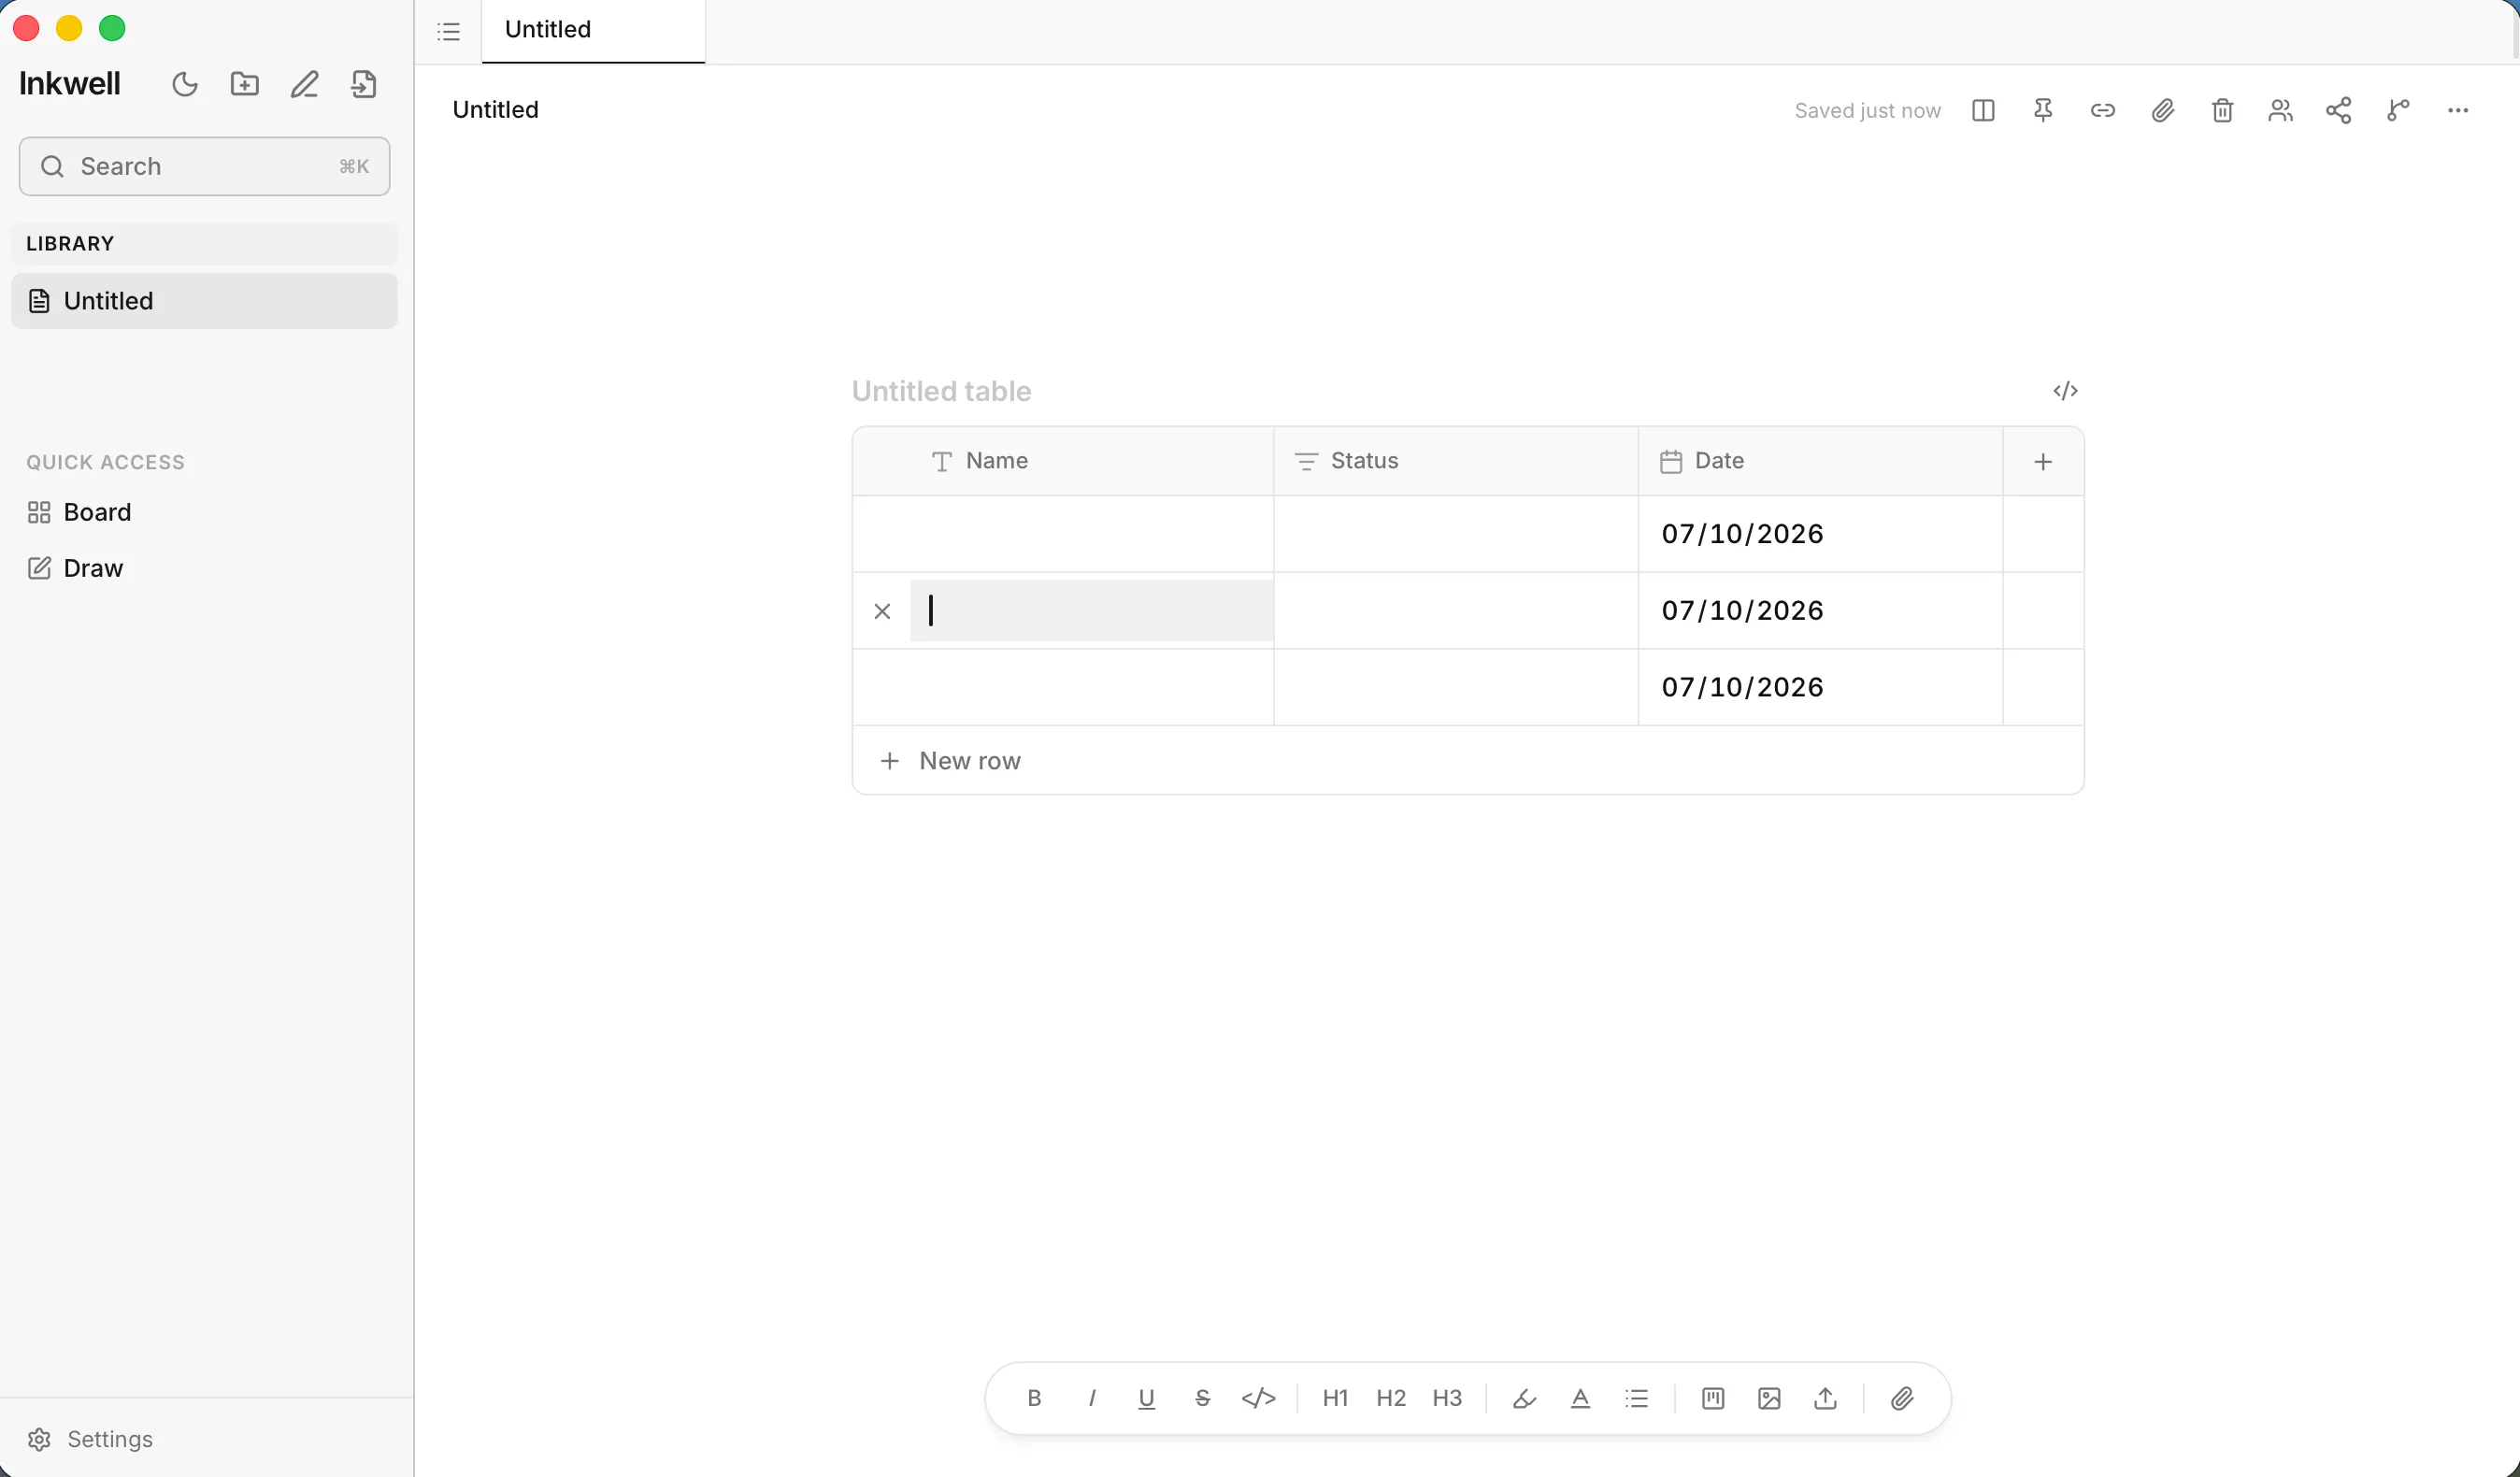Toggle the outline list icon beside tab
Viewport: 2520px width, 1477px height.
pos(449,31)
